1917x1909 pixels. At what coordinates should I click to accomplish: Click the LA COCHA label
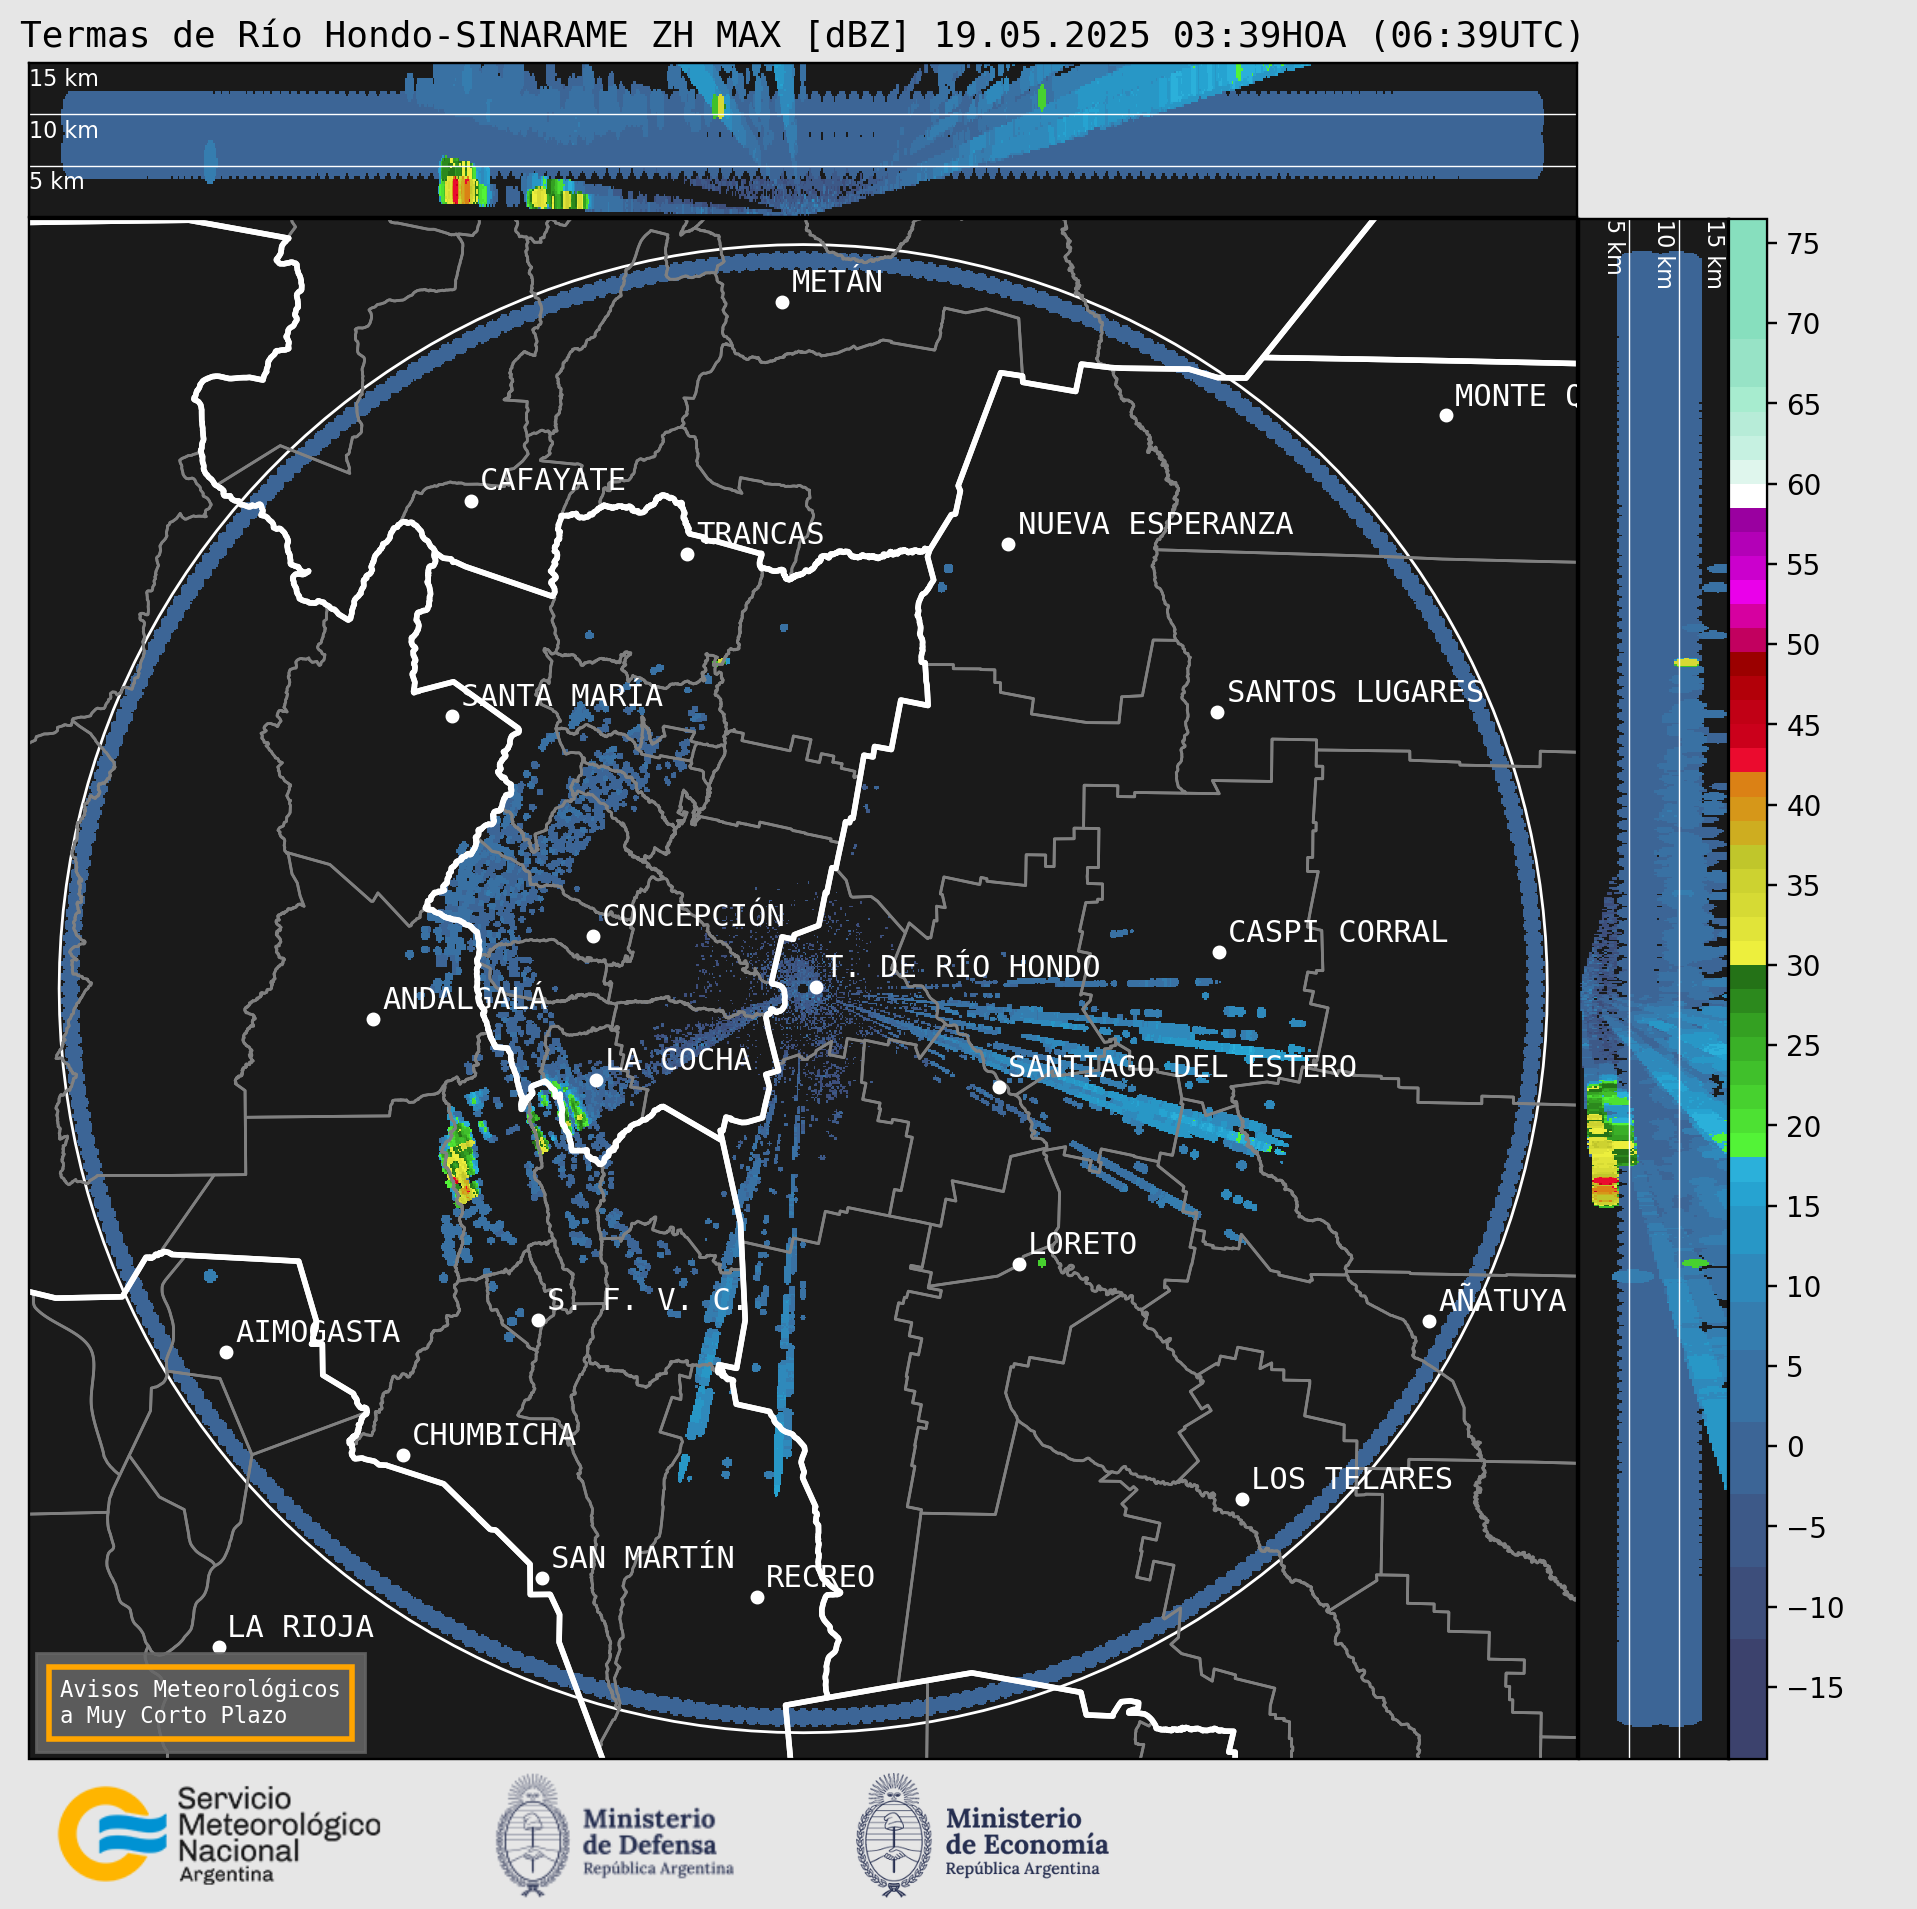[x=679, y=1060]
